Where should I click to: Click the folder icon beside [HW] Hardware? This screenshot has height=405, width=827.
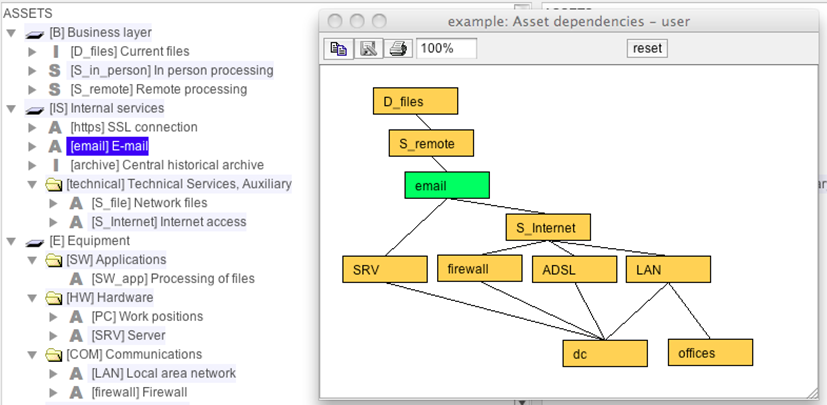pyautogui.click(x=54, y=298)
